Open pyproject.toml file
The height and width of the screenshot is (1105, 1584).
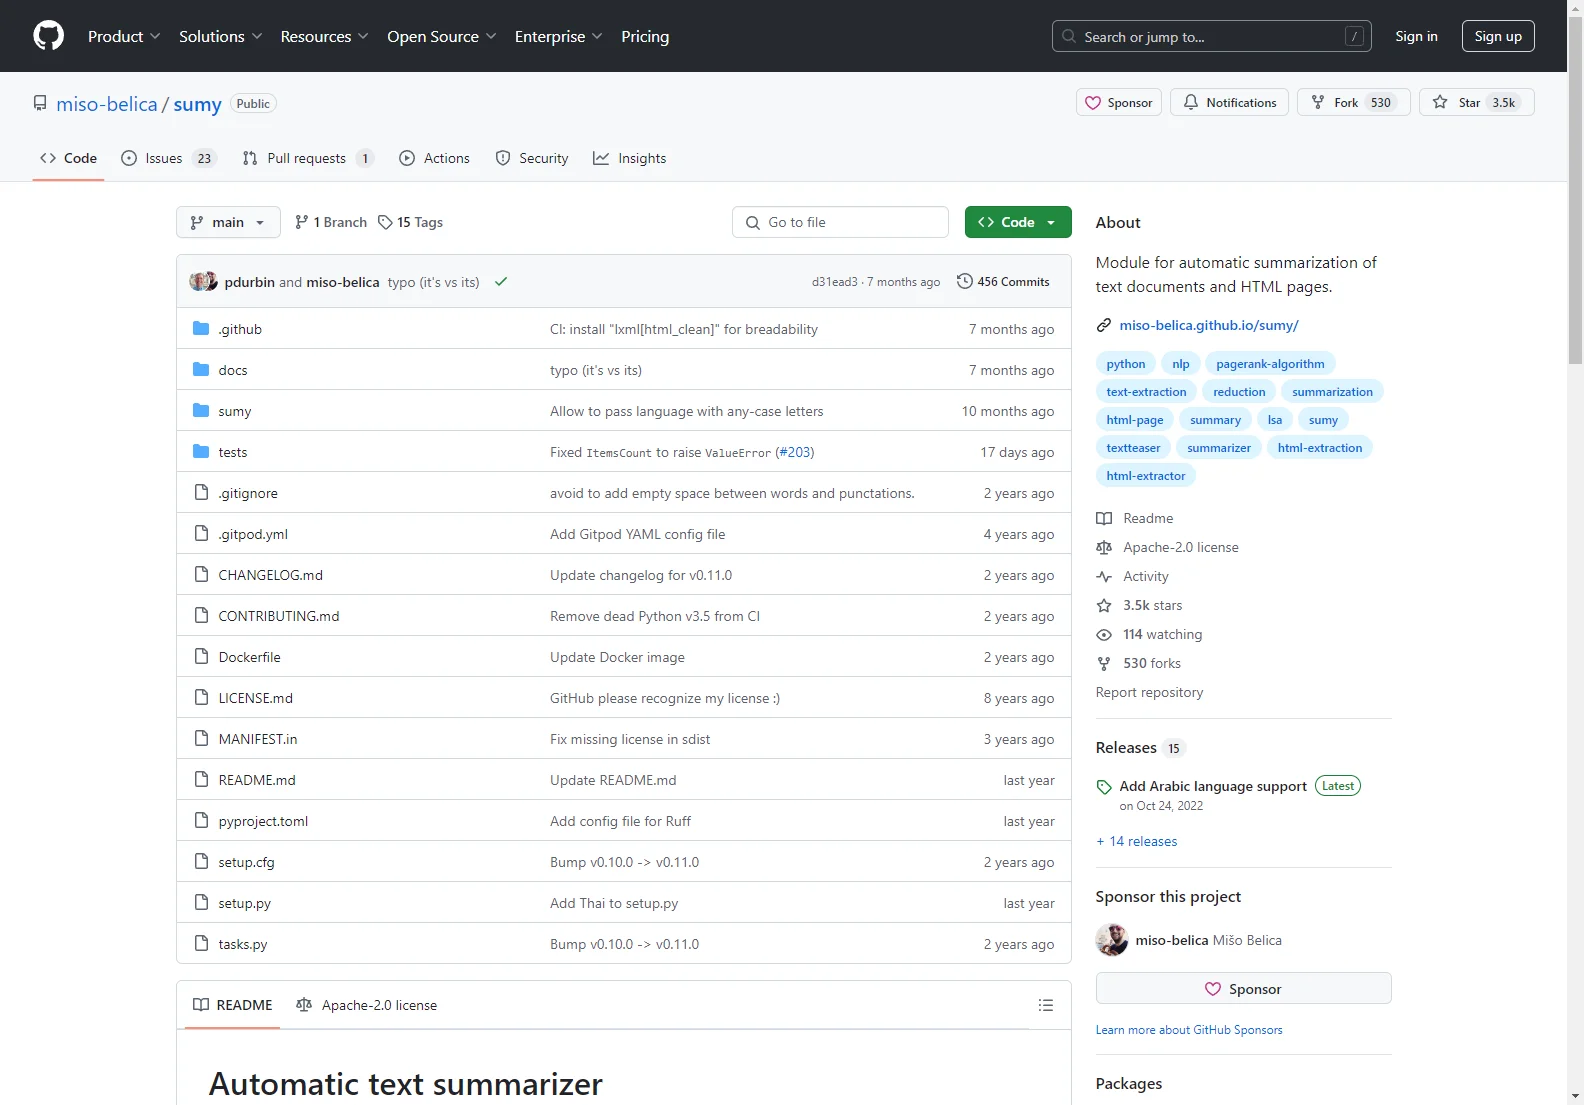tap(264, 822)
